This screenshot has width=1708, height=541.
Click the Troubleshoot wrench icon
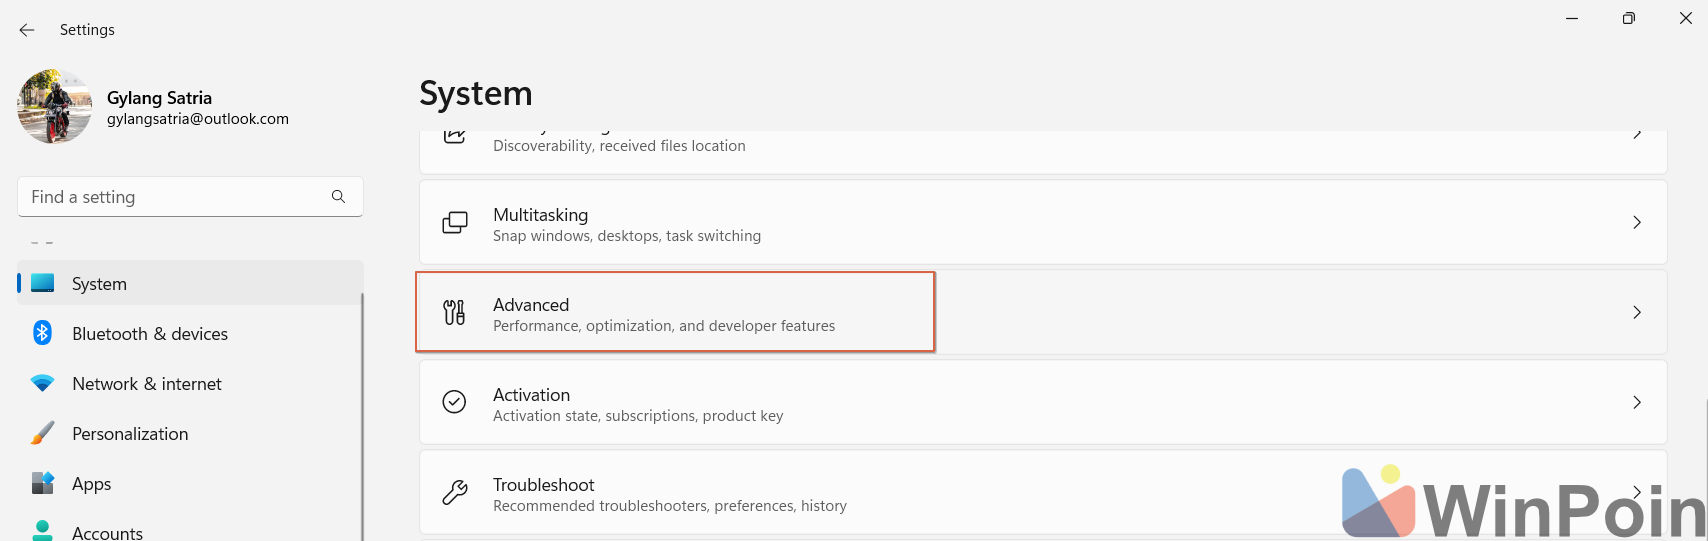click(x=455, y=492)
